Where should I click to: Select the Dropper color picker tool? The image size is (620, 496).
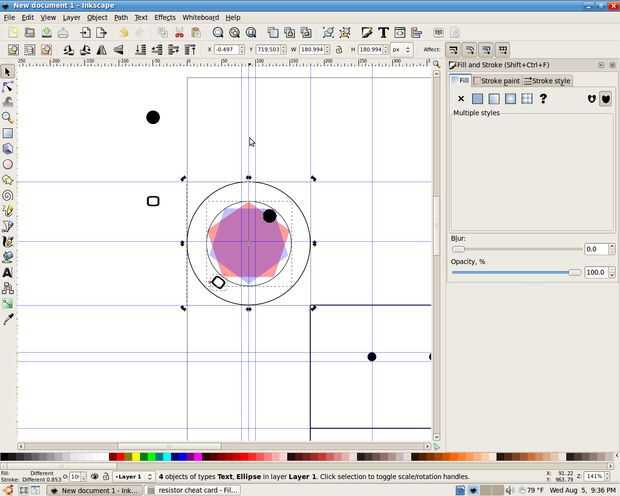coord(8,319)
